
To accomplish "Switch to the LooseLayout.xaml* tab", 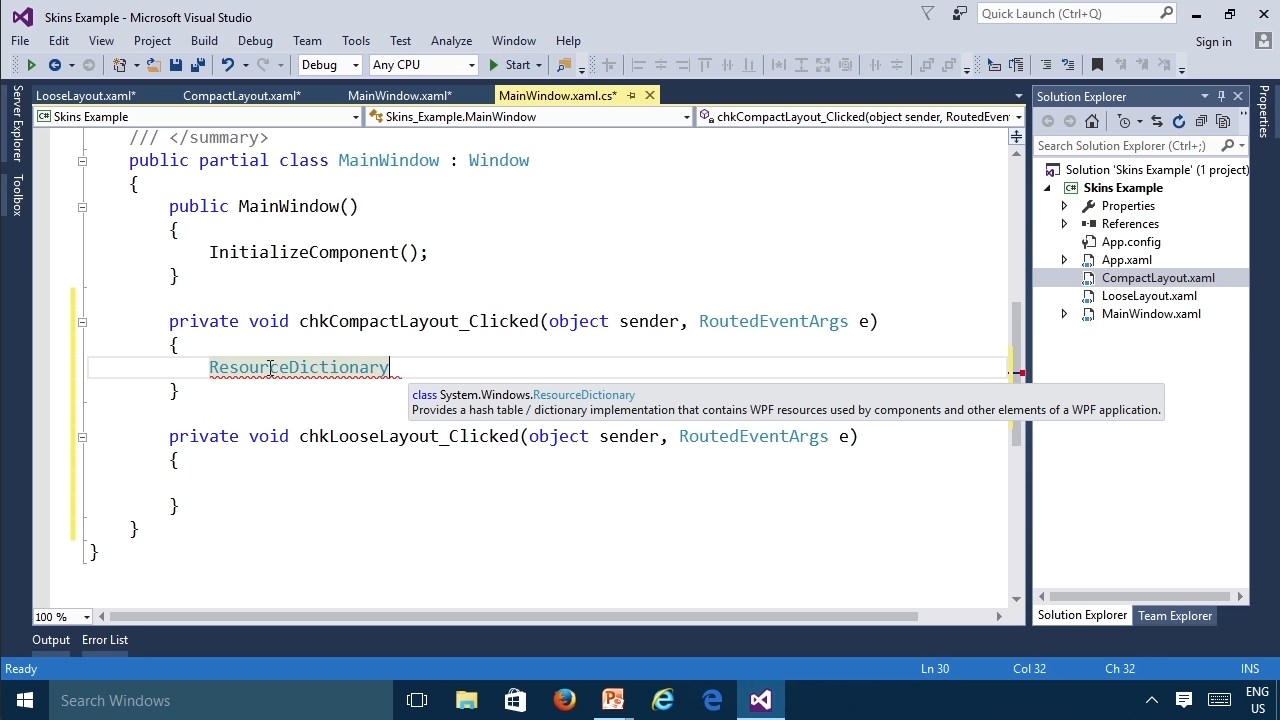I will pyautogui.click(x=86, y=96).
